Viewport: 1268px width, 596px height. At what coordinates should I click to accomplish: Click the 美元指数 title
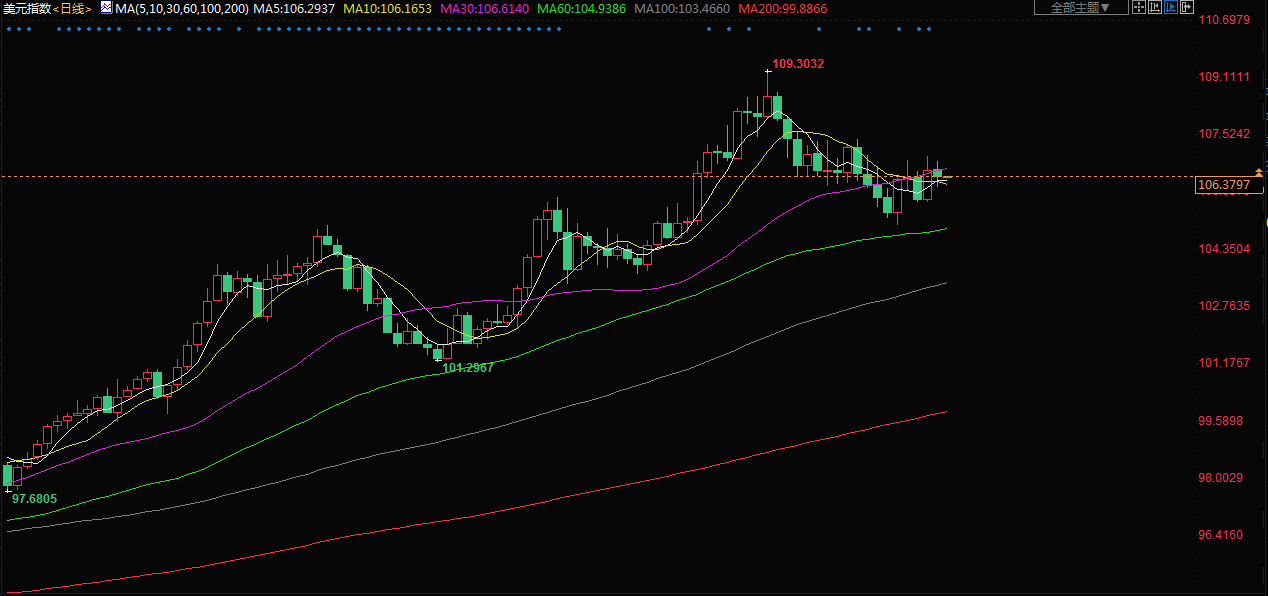click(26, 8)
